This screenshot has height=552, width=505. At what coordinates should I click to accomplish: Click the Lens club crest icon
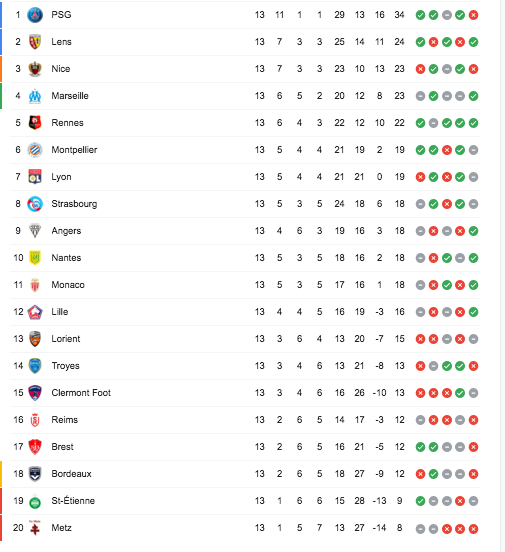point(35,42)
